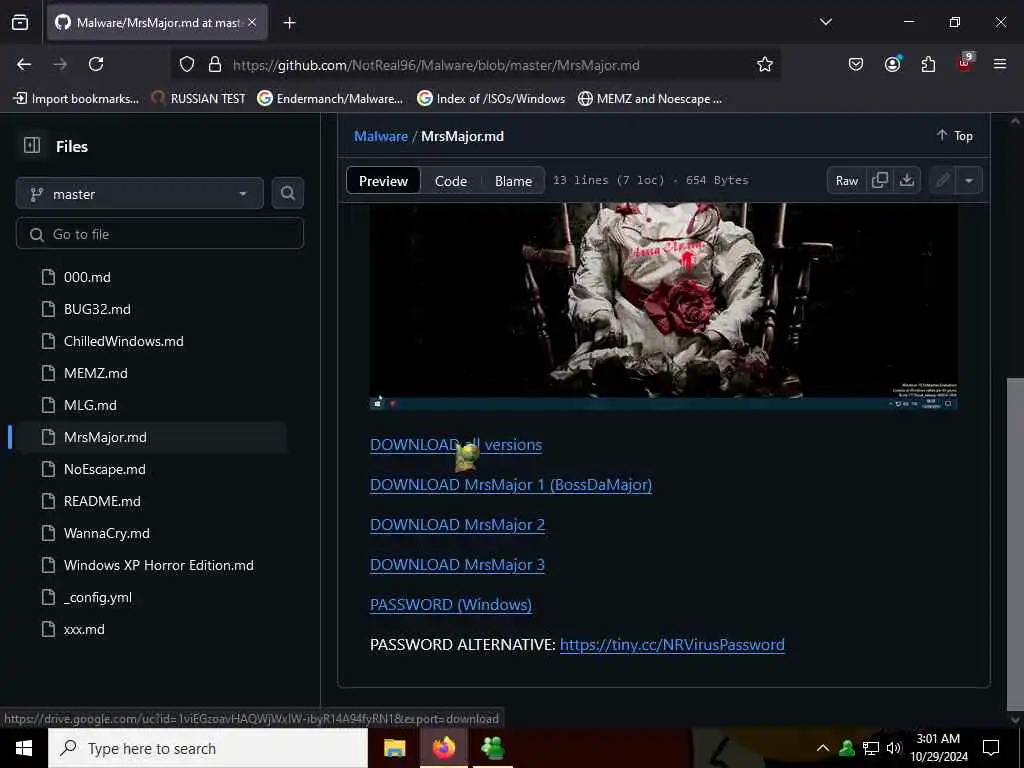Viewport: 1024px width, 768px height.
Task: Open ChilledWindows.md file
Action: point(123,341)
